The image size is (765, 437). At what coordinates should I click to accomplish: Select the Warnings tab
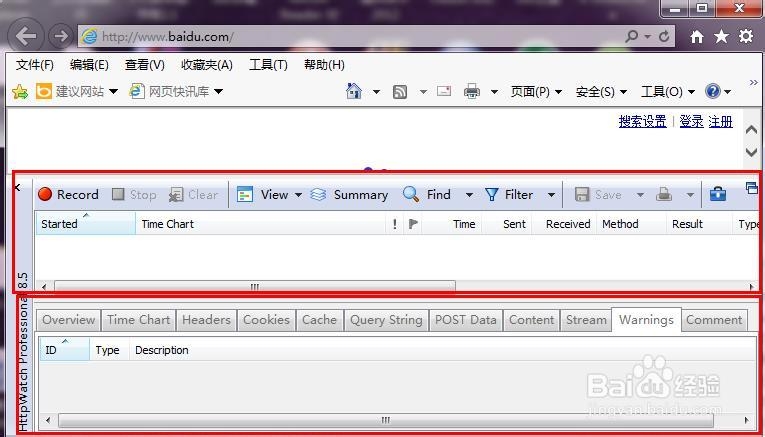click(x=646, y=319)
